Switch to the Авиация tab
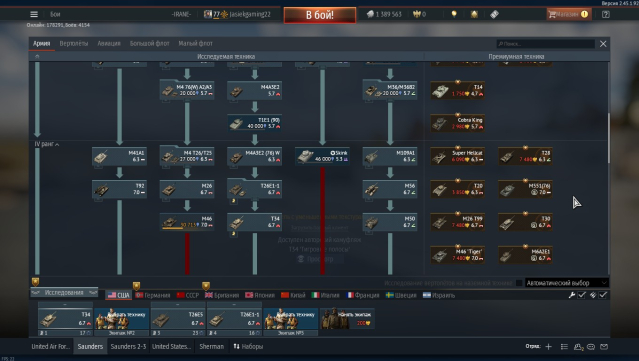 coord(109,44)
